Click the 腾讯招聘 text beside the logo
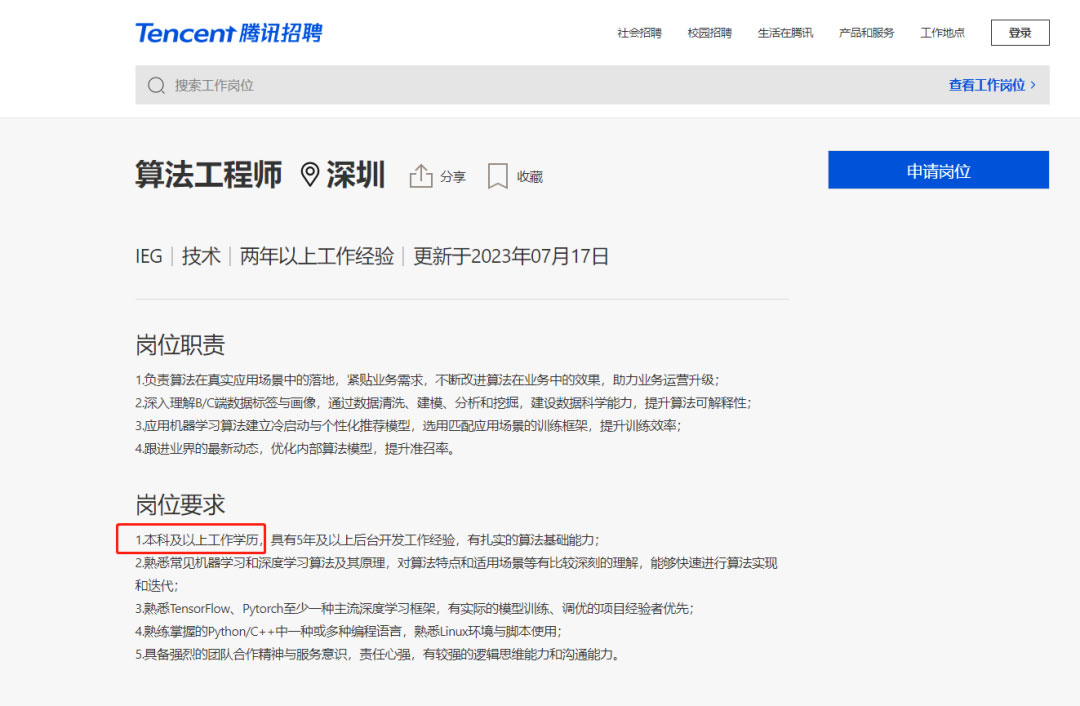Screen dimensions: 1080x706 tap(281, 33)
